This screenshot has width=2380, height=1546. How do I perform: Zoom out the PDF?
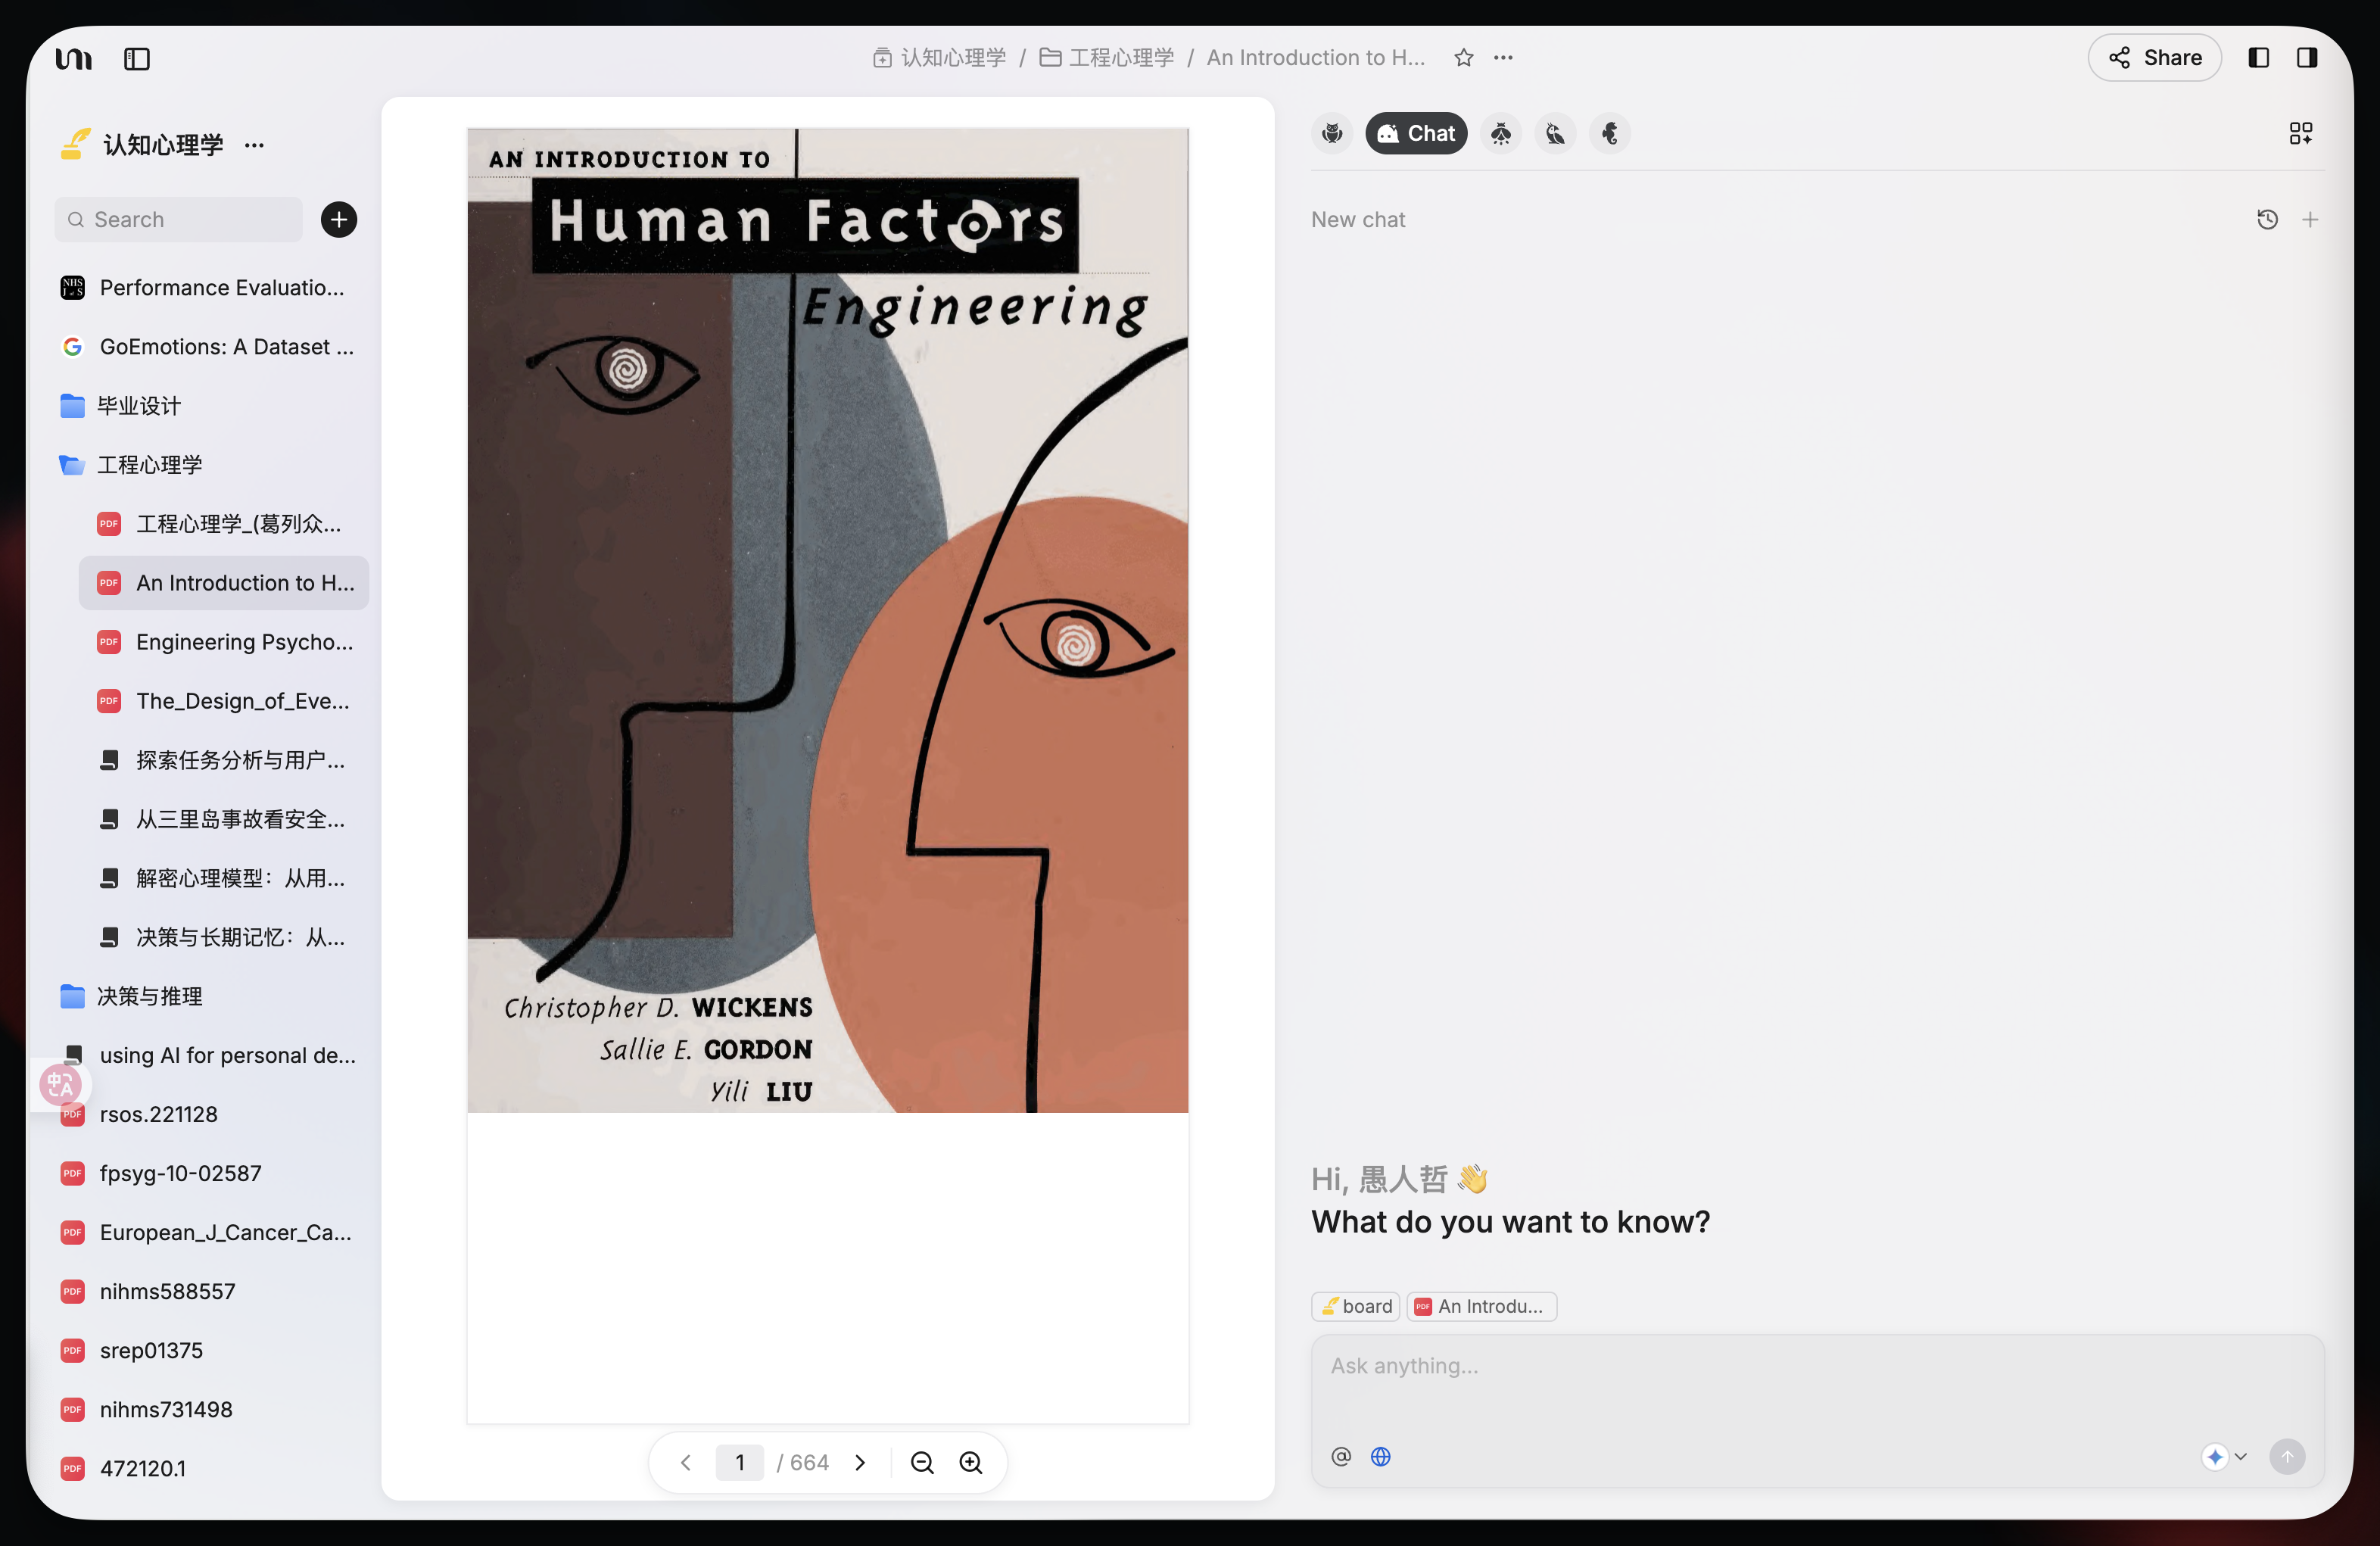pos(922,1462)
